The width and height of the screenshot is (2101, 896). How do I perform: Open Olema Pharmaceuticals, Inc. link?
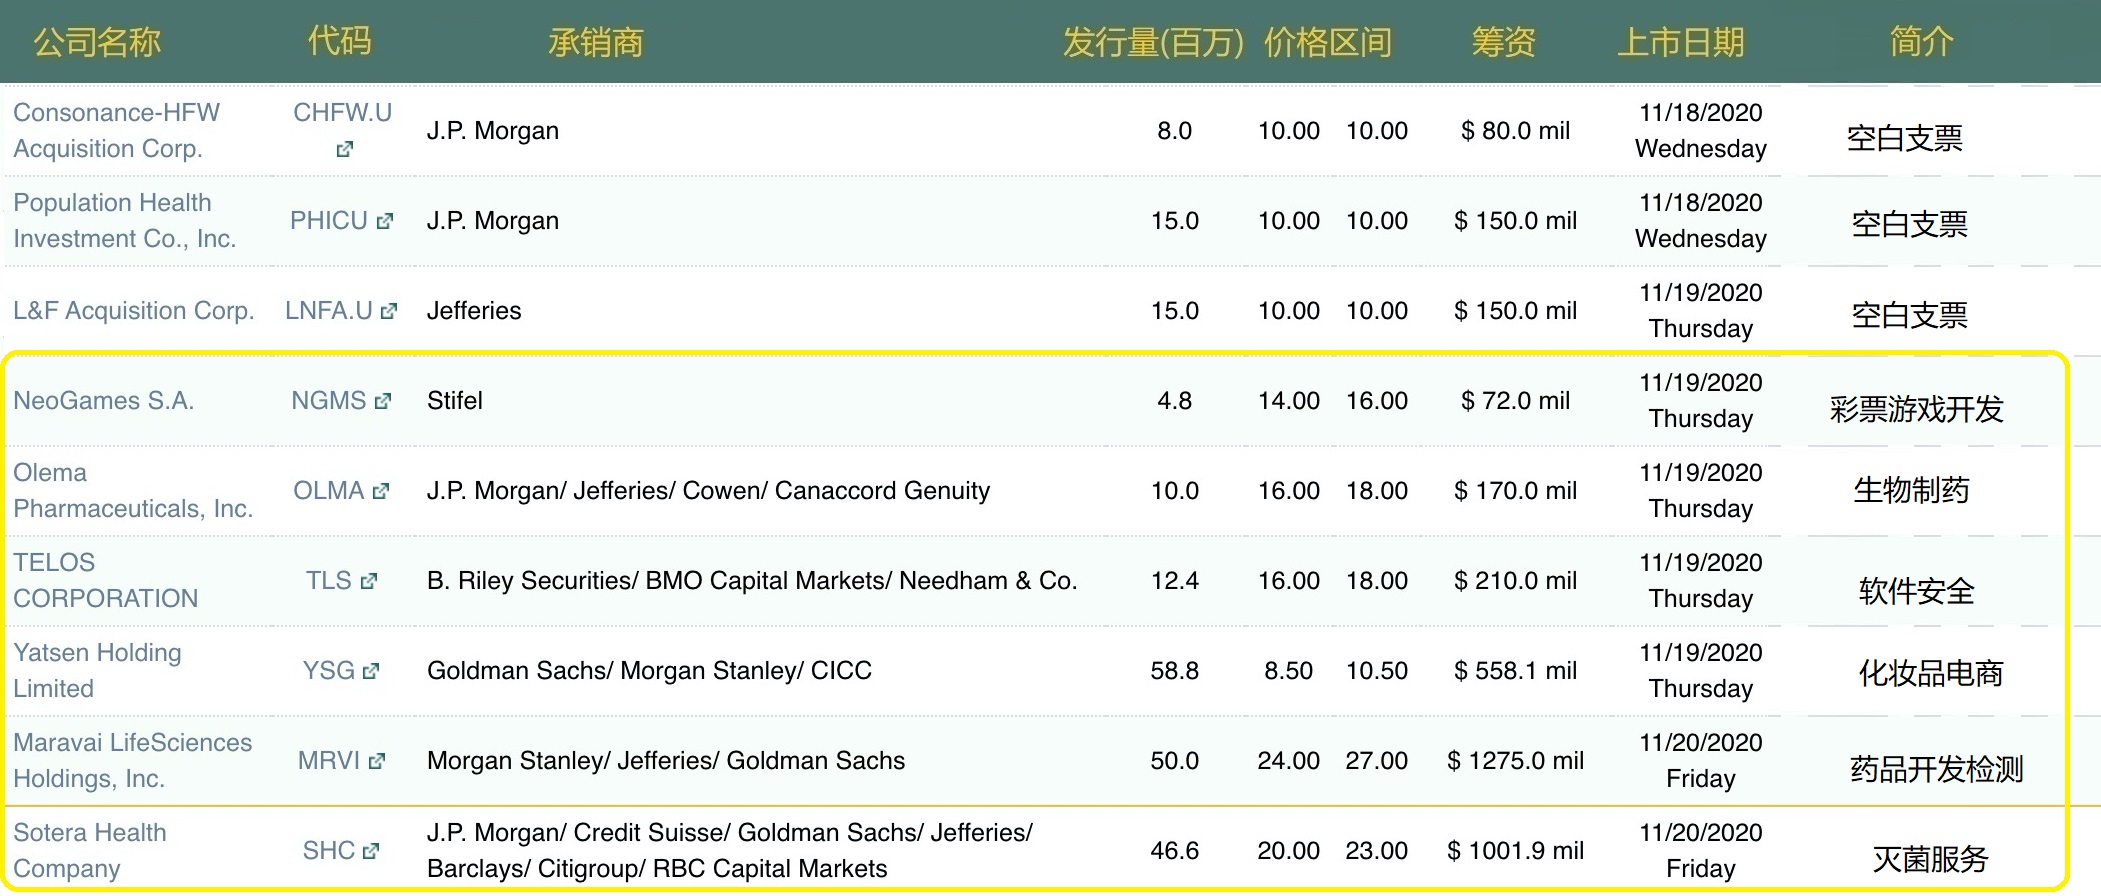pos(133,491)
